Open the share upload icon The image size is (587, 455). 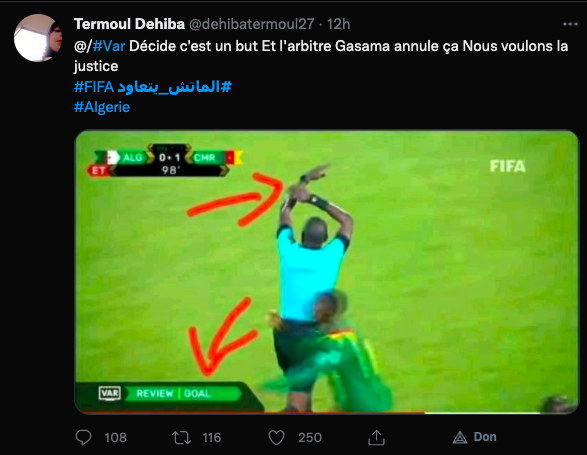[376, 437]
